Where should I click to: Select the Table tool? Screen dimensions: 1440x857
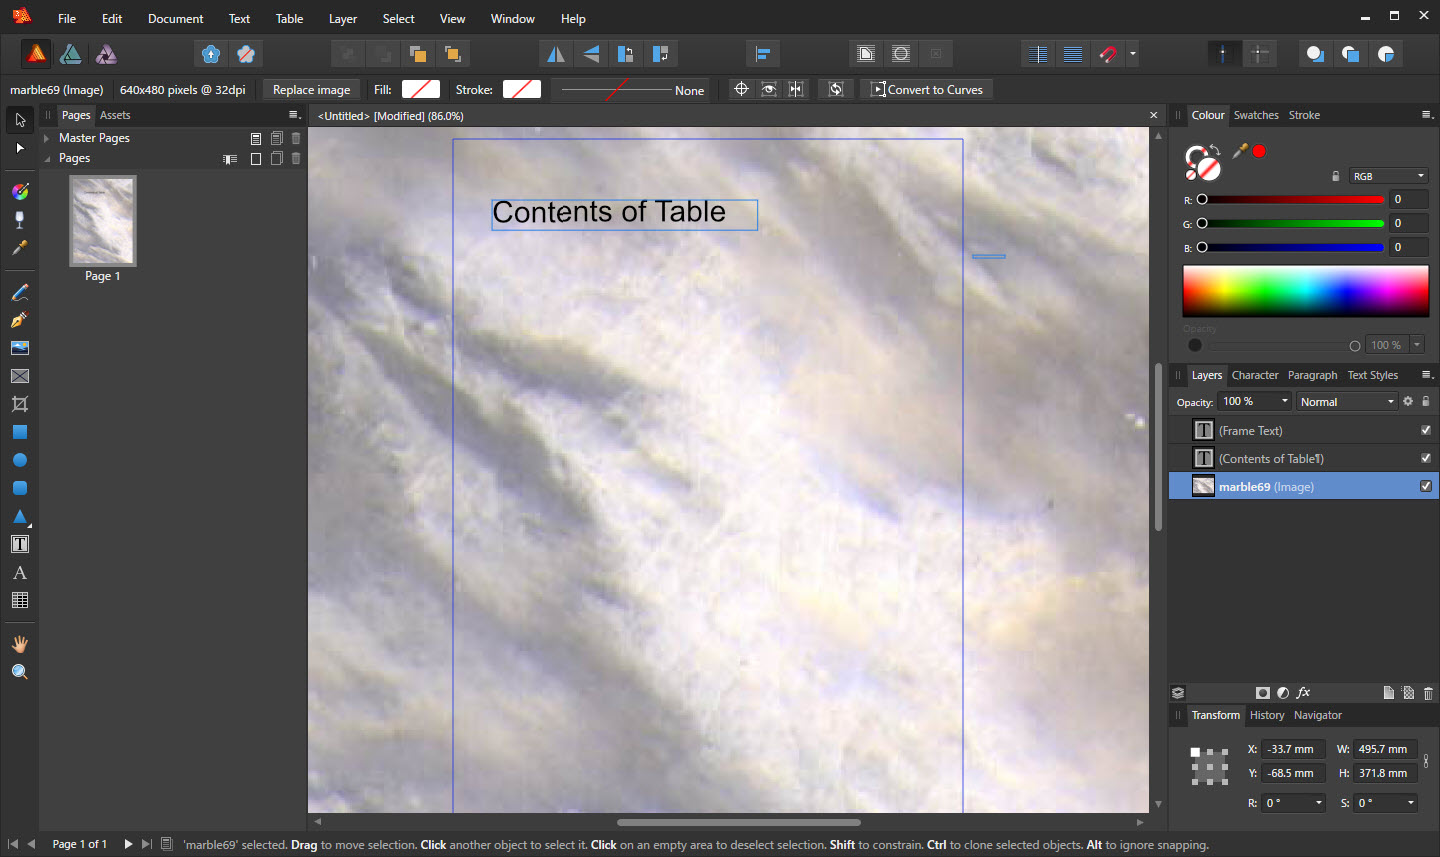coord(19,601)
